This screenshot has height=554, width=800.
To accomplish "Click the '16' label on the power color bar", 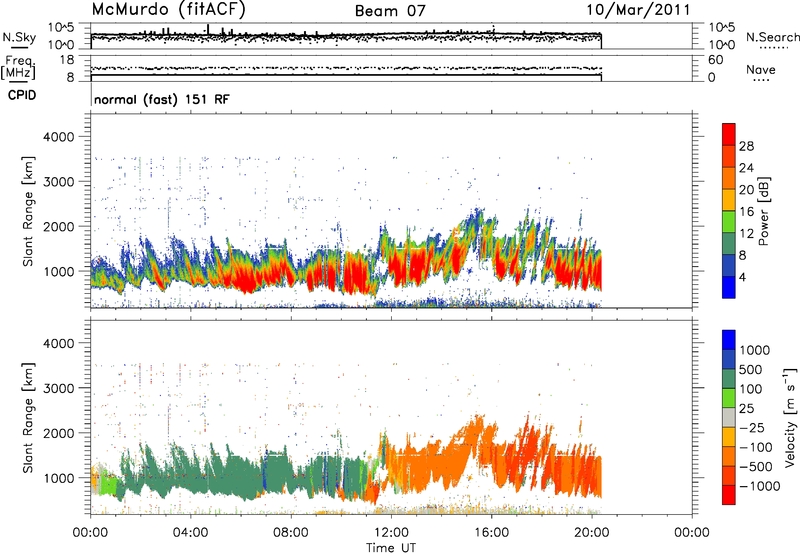I will point(746,212).
